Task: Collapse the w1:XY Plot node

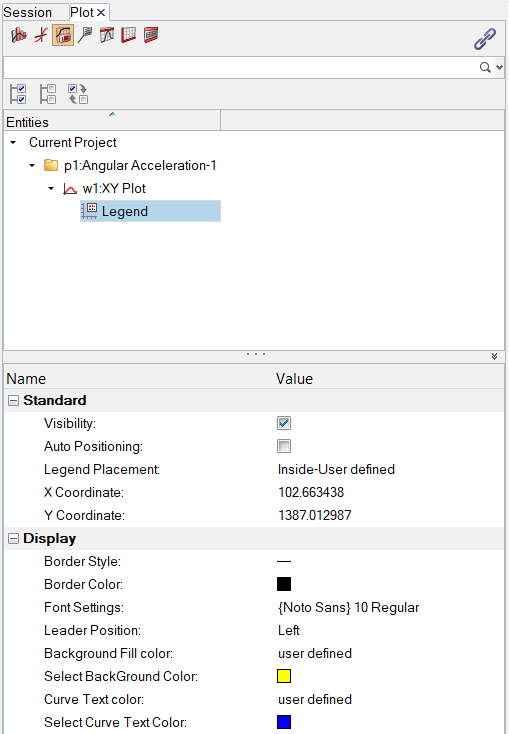Action: (51, 188)
